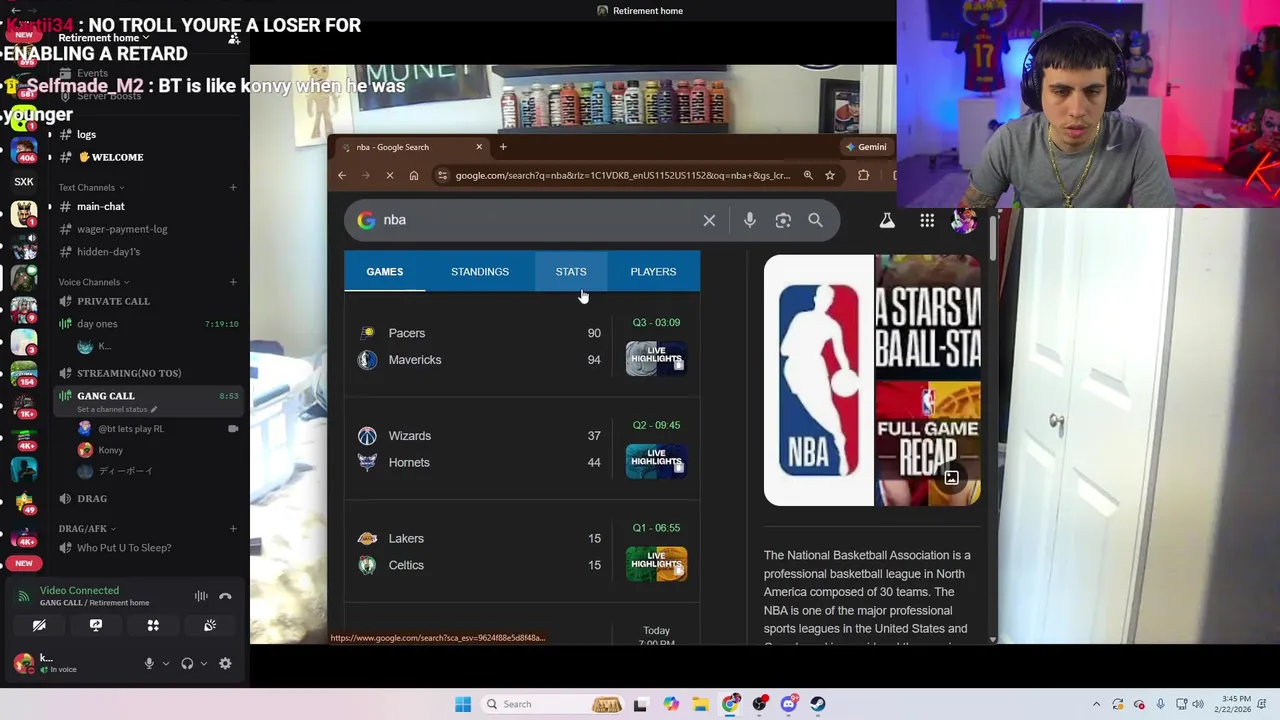The image size is (1280, 720).
Task: Mute Discord microphone
Action: pyautogui.click(x=149, y=663)
